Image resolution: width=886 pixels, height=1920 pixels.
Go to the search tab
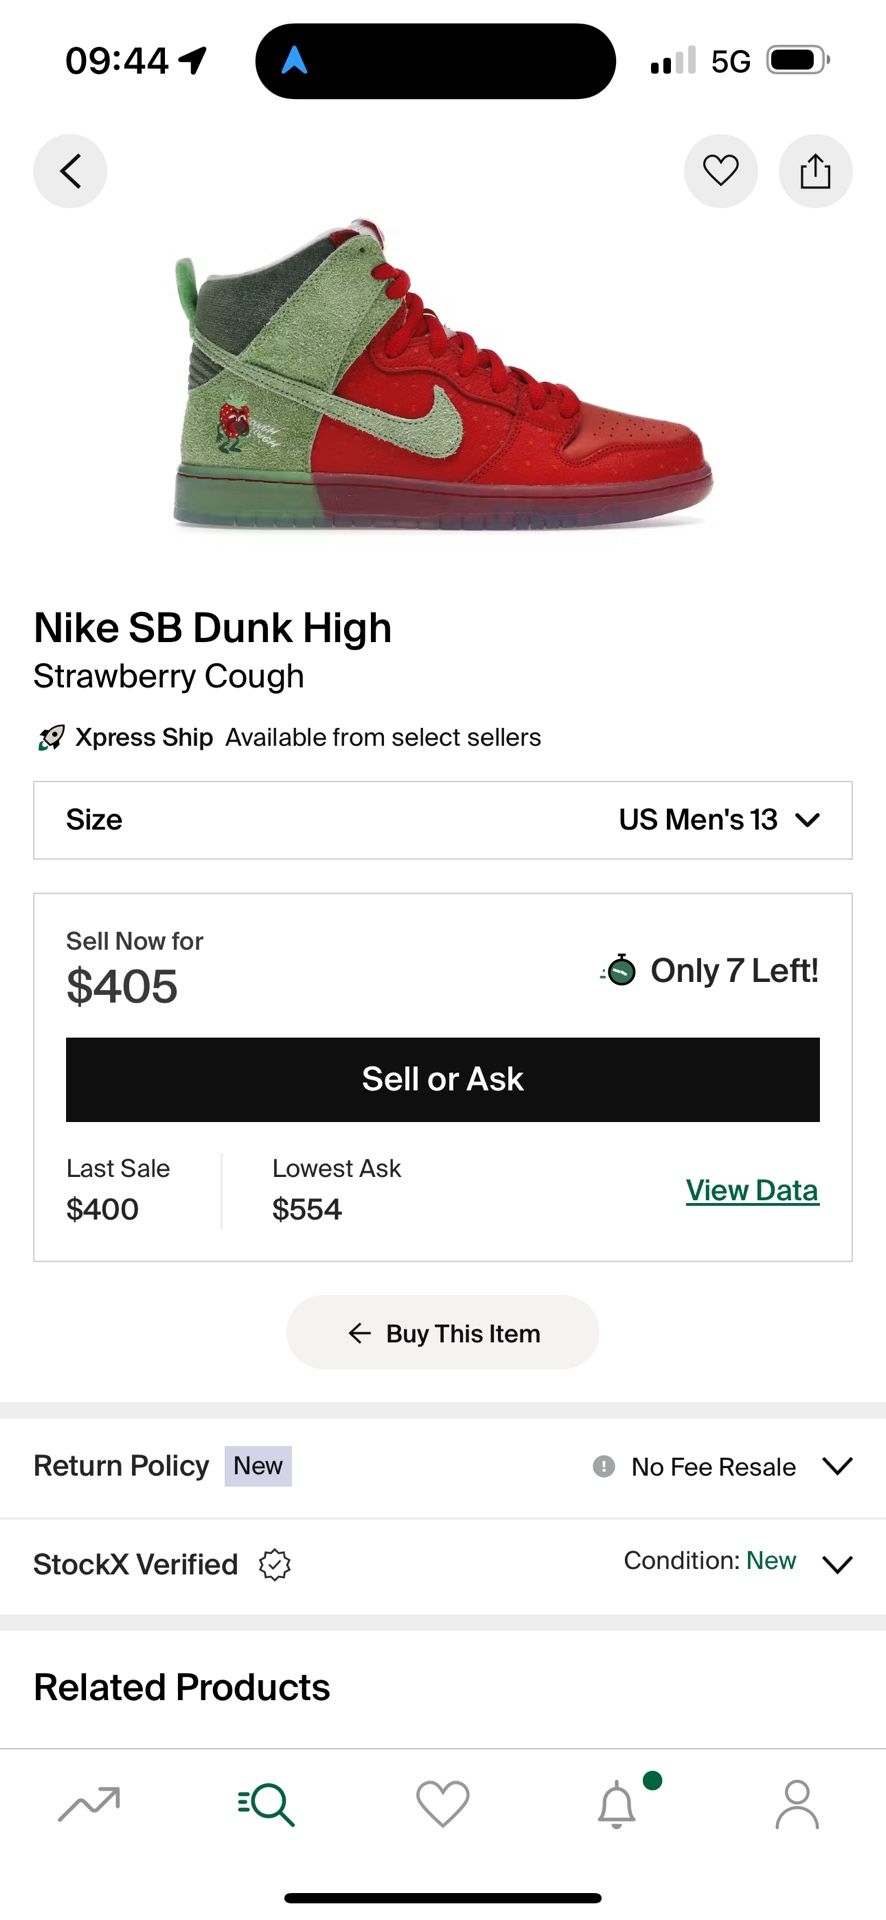pos(266,1803)
